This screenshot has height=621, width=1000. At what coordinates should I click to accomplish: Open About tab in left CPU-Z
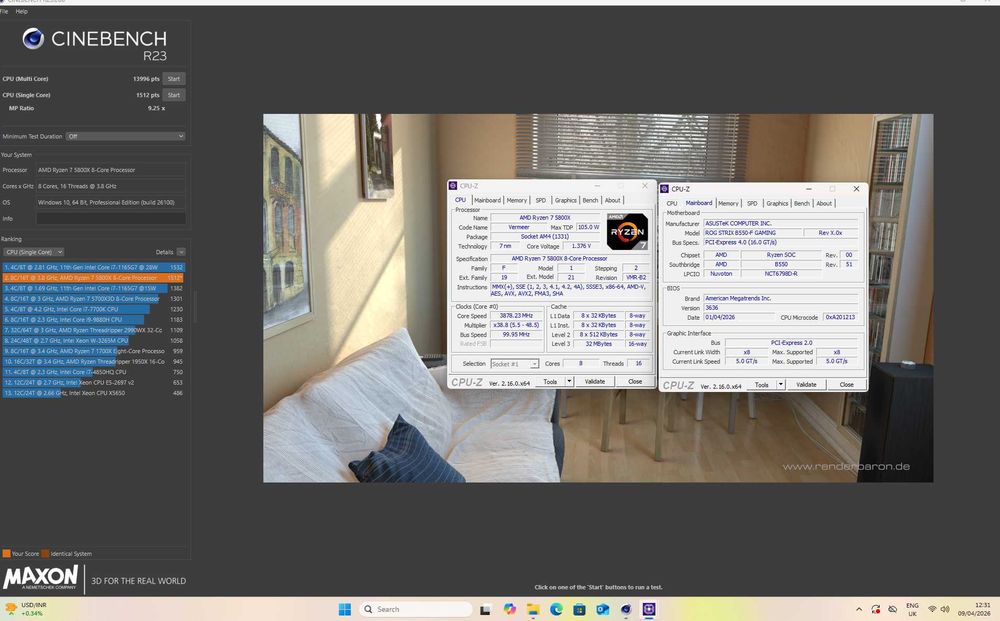click(612, 200)
